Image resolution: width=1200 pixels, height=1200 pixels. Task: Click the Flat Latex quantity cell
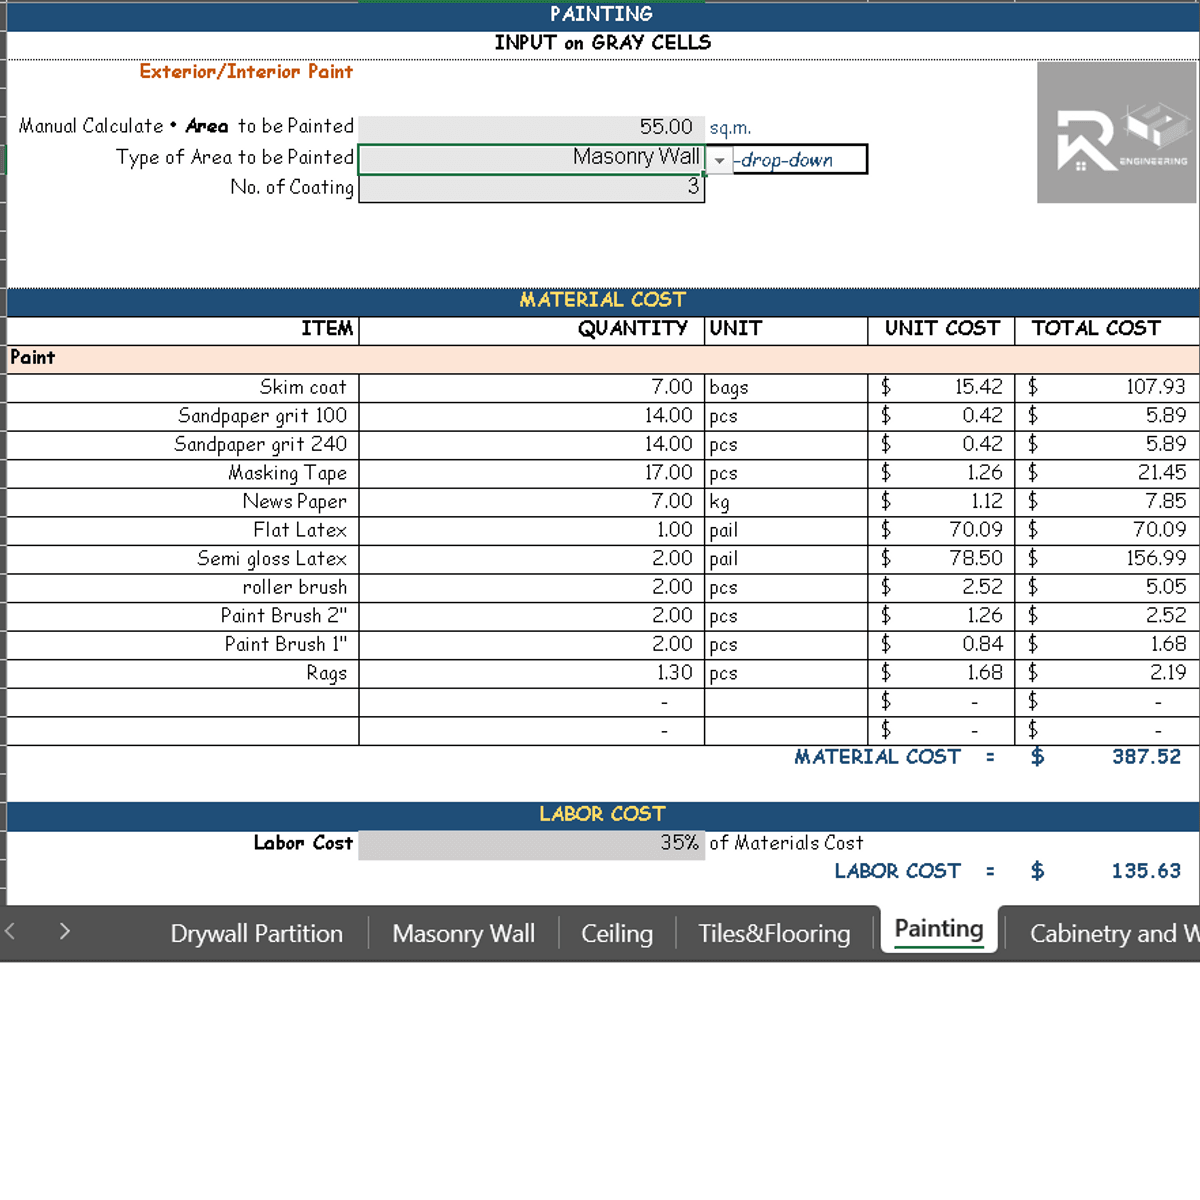(531, 530)
